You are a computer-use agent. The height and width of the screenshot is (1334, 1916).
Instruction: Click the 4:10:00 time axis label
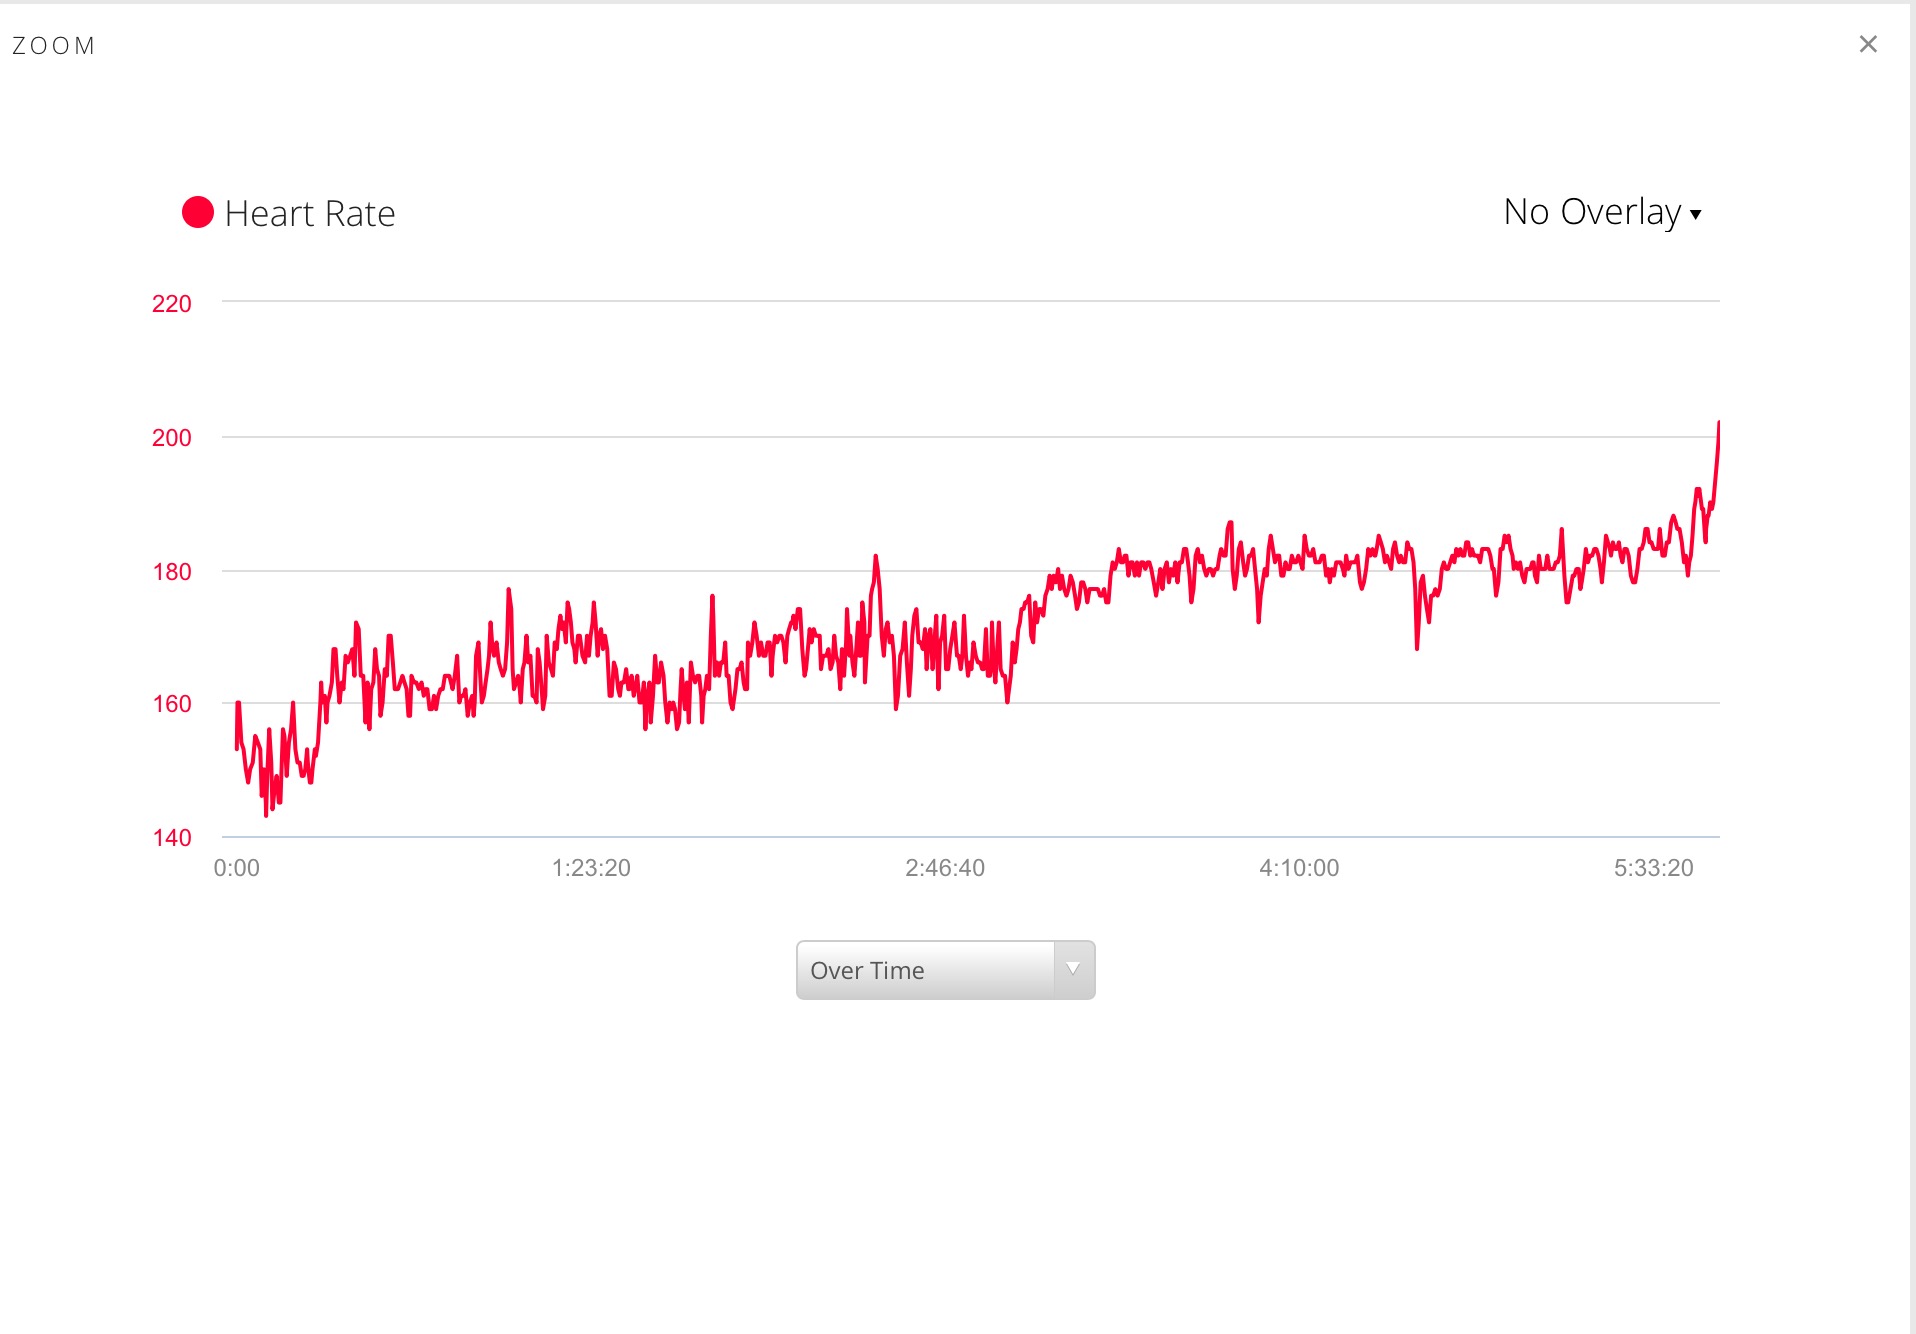click(1299, 868)
